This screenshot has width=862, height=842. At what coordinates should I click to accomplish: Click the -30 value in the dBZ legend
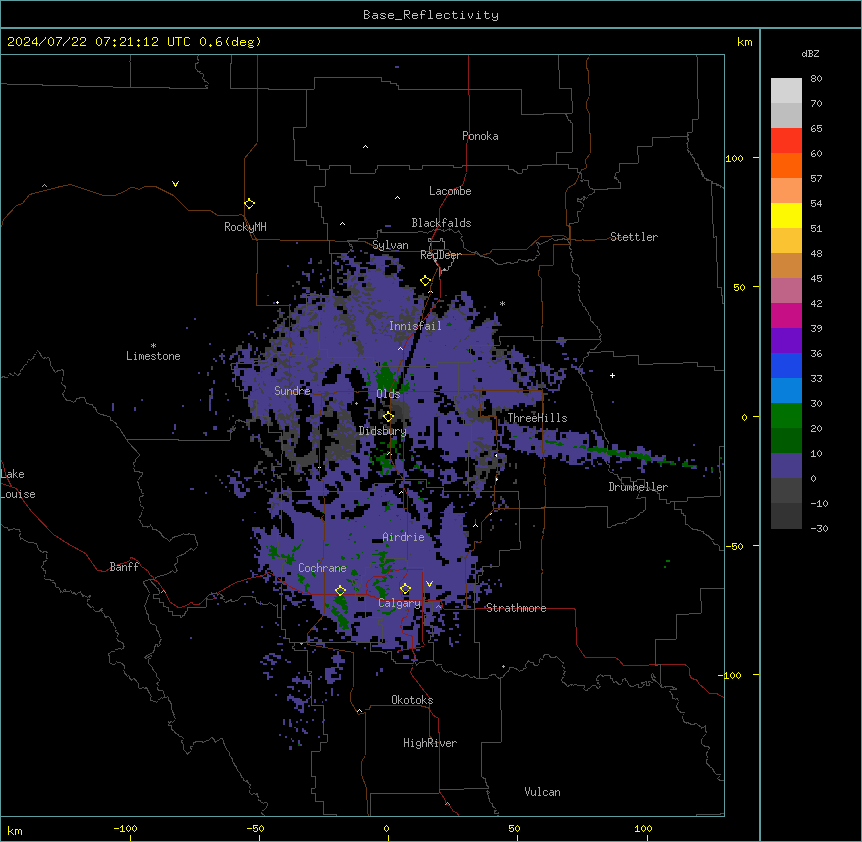click(819, 528)
